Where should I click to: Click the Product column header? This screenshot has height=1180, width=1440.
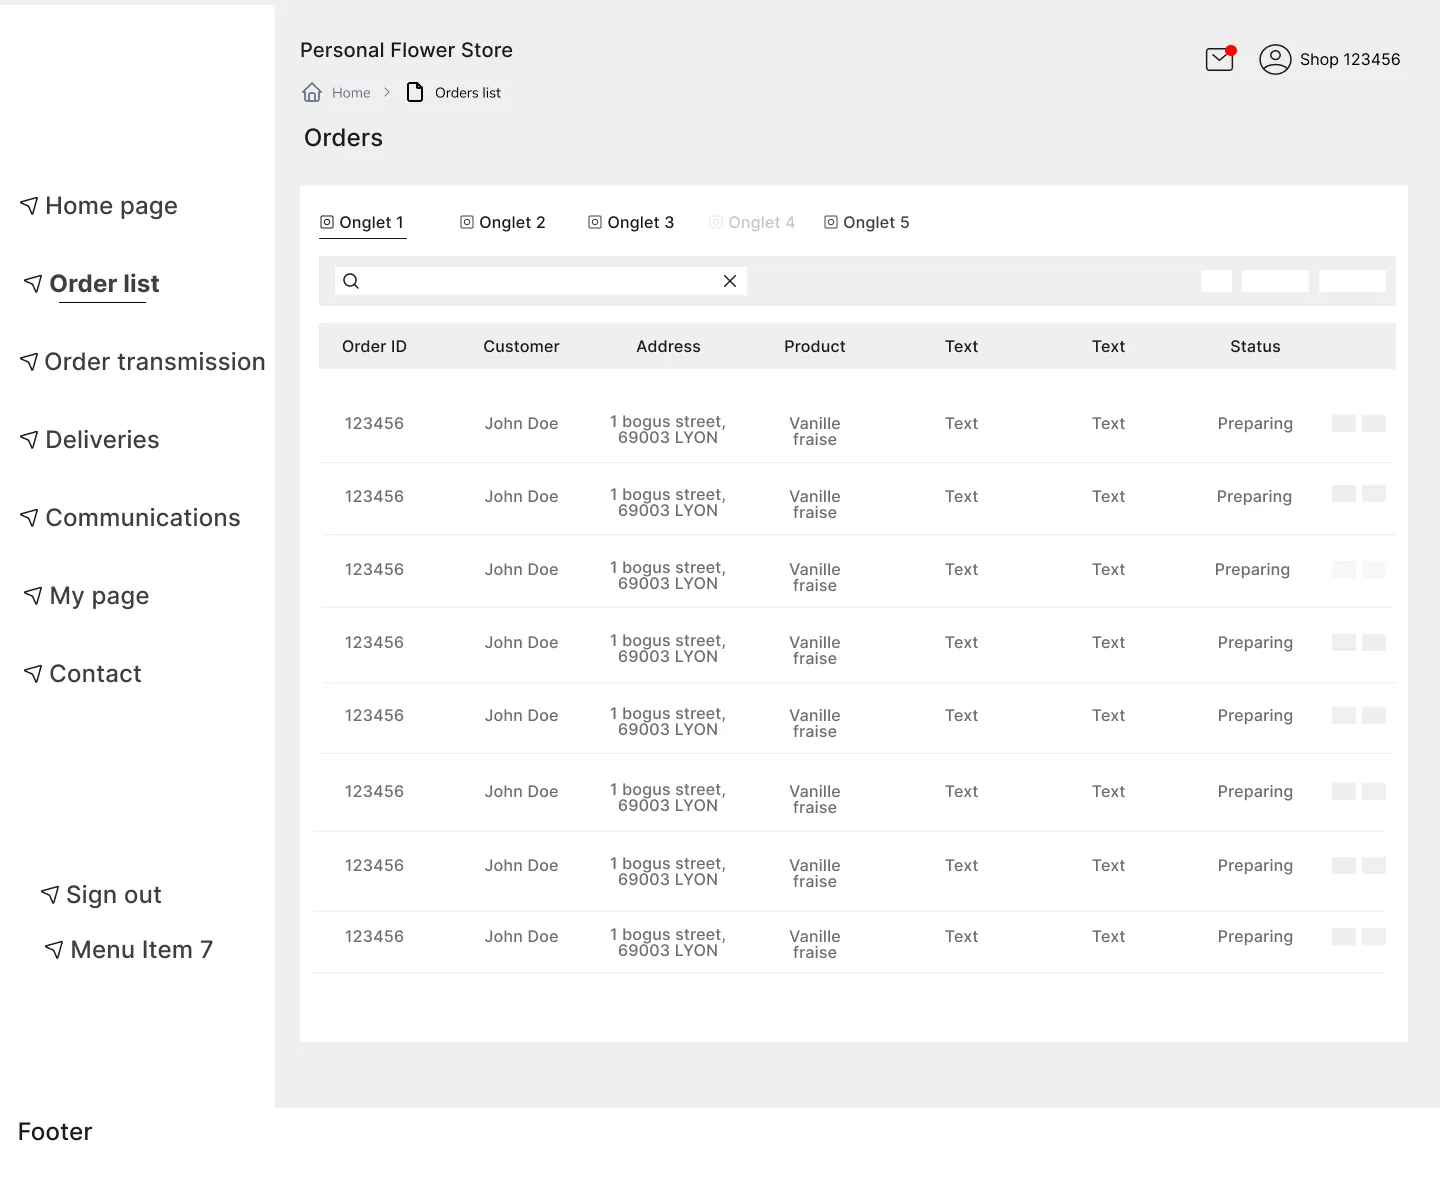[815, 346]
